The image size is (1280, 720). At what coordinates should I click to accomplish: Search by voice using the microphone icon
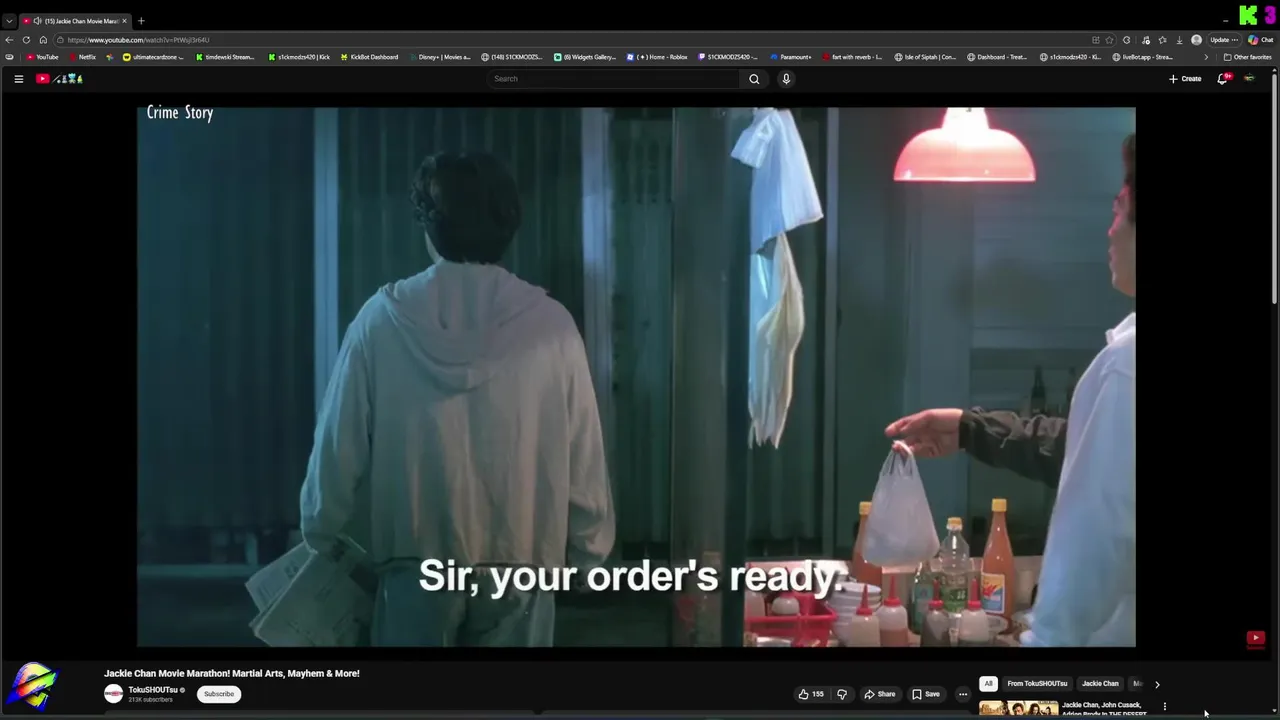786,79
